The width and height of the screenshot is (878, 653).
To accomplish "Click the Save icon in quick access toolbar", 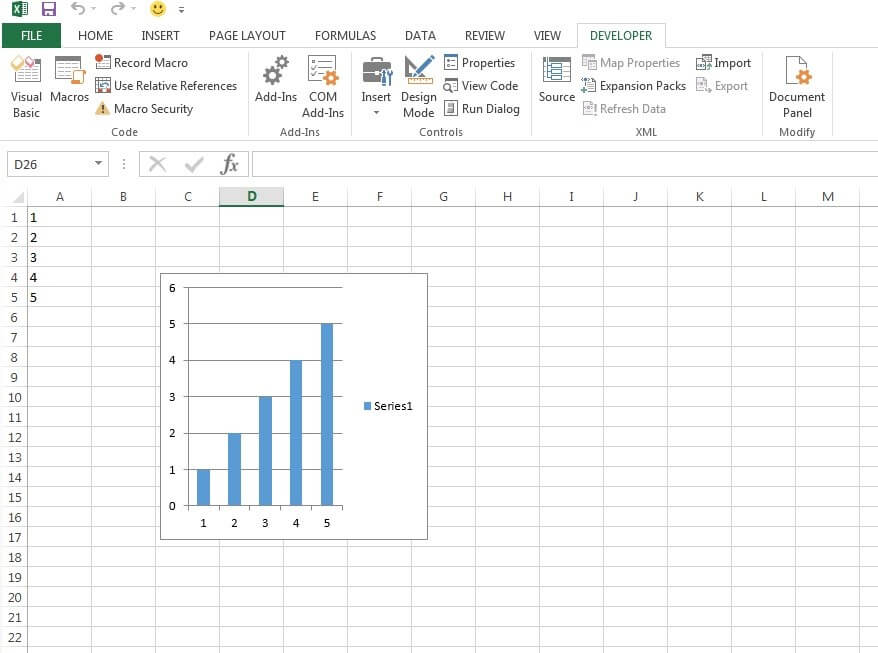I will [x=49, y=9].
